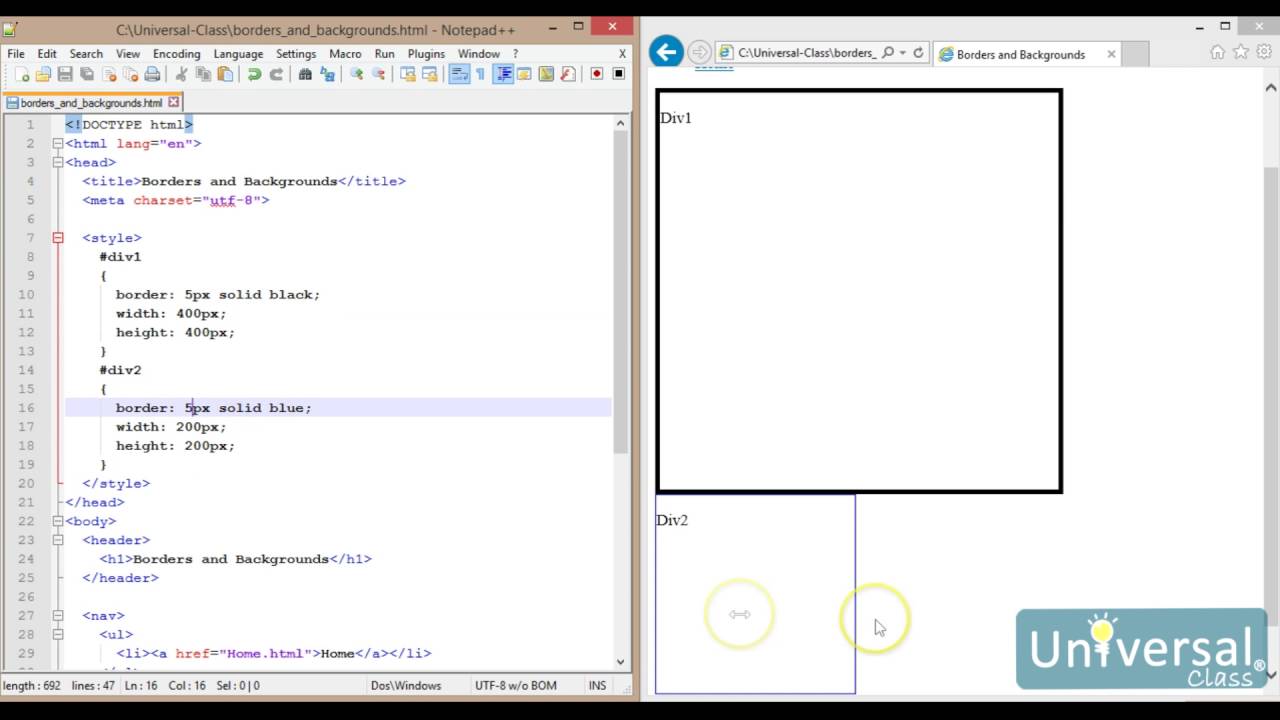1280x720 pixels.
Task: Click the Save file toolbar icon
Action: [65, 74]
